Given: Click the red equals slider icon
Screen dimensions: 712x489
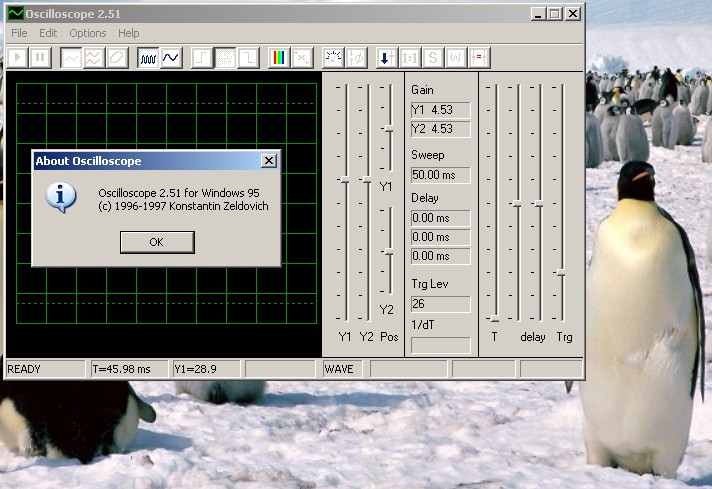Looking at the screenshot, I should point(479,58).
